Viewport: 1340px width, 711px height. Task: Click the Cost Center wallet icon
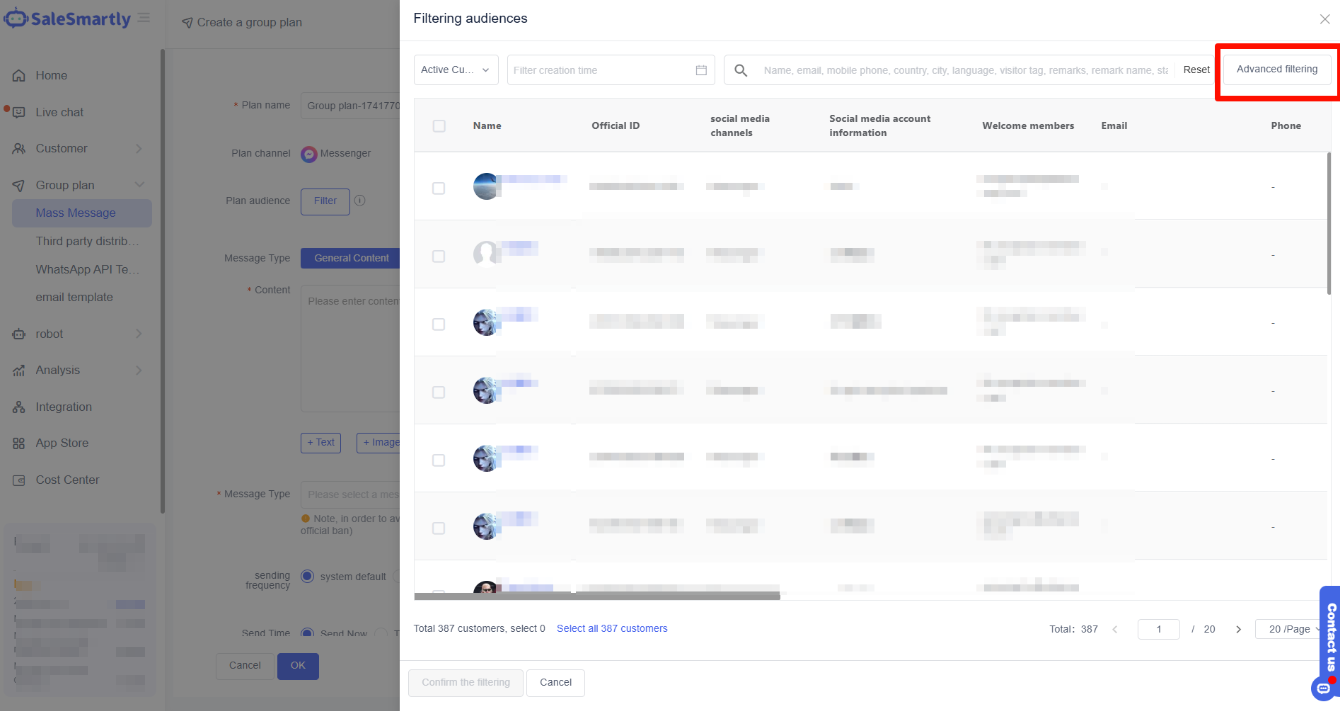click(x=18, y=480)
